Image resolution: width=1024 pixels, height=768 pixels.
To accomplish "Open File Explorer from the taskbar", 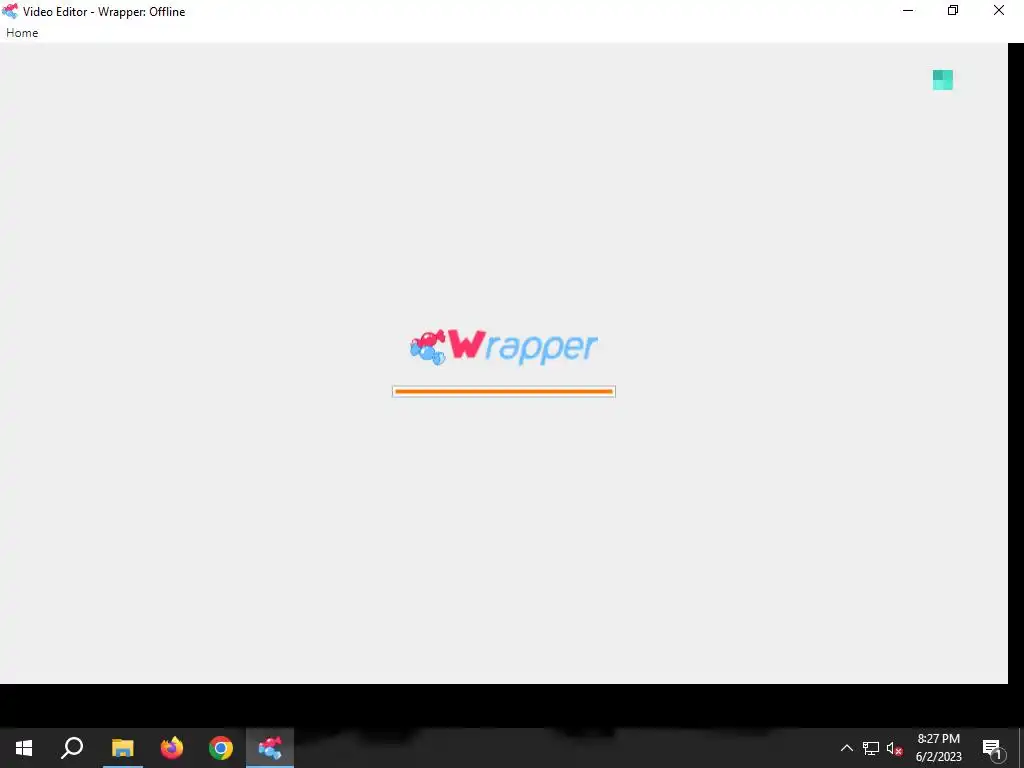I will pos(122,748).
